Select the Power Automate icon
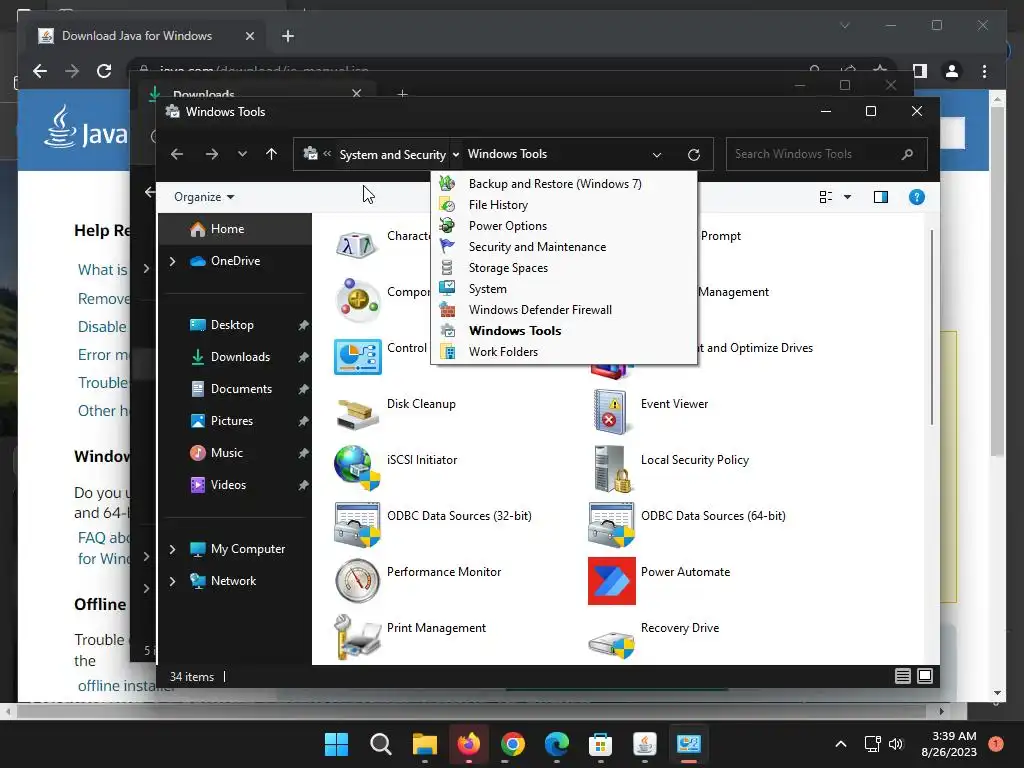The width and height of the screenshot is (1024, 768). pyautogui.click(x=611, y=580)
